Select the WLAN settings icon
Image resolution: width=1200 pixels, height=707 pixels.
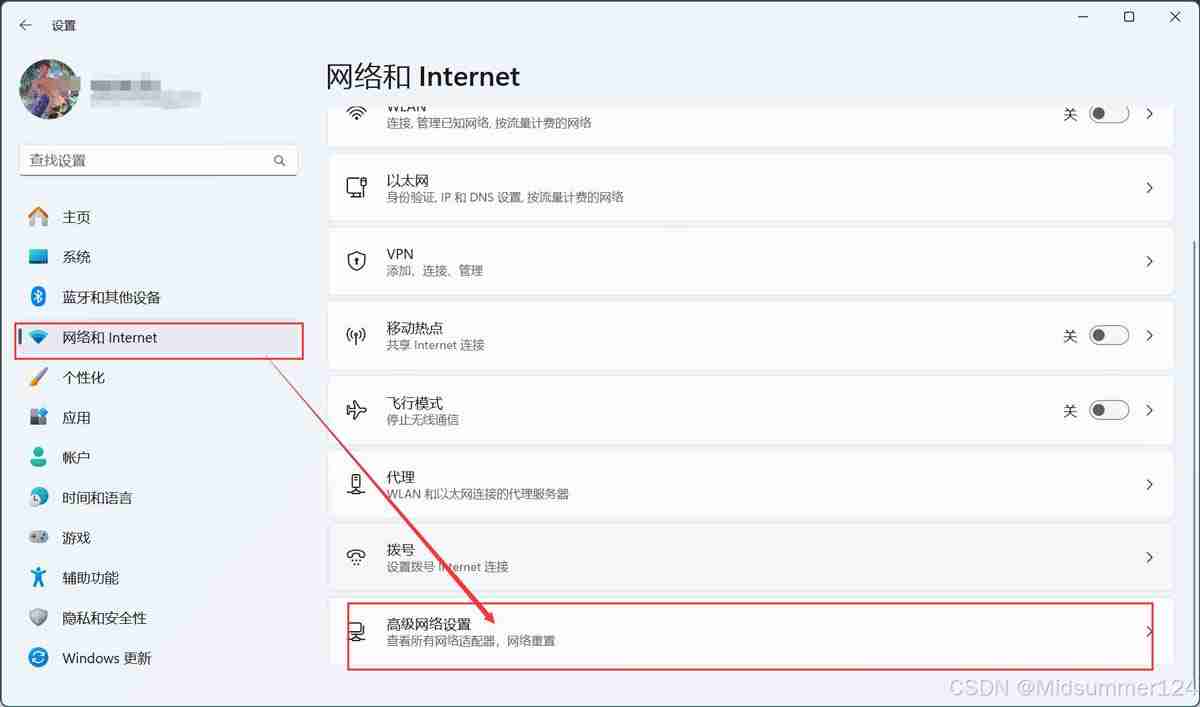[356, 114]
